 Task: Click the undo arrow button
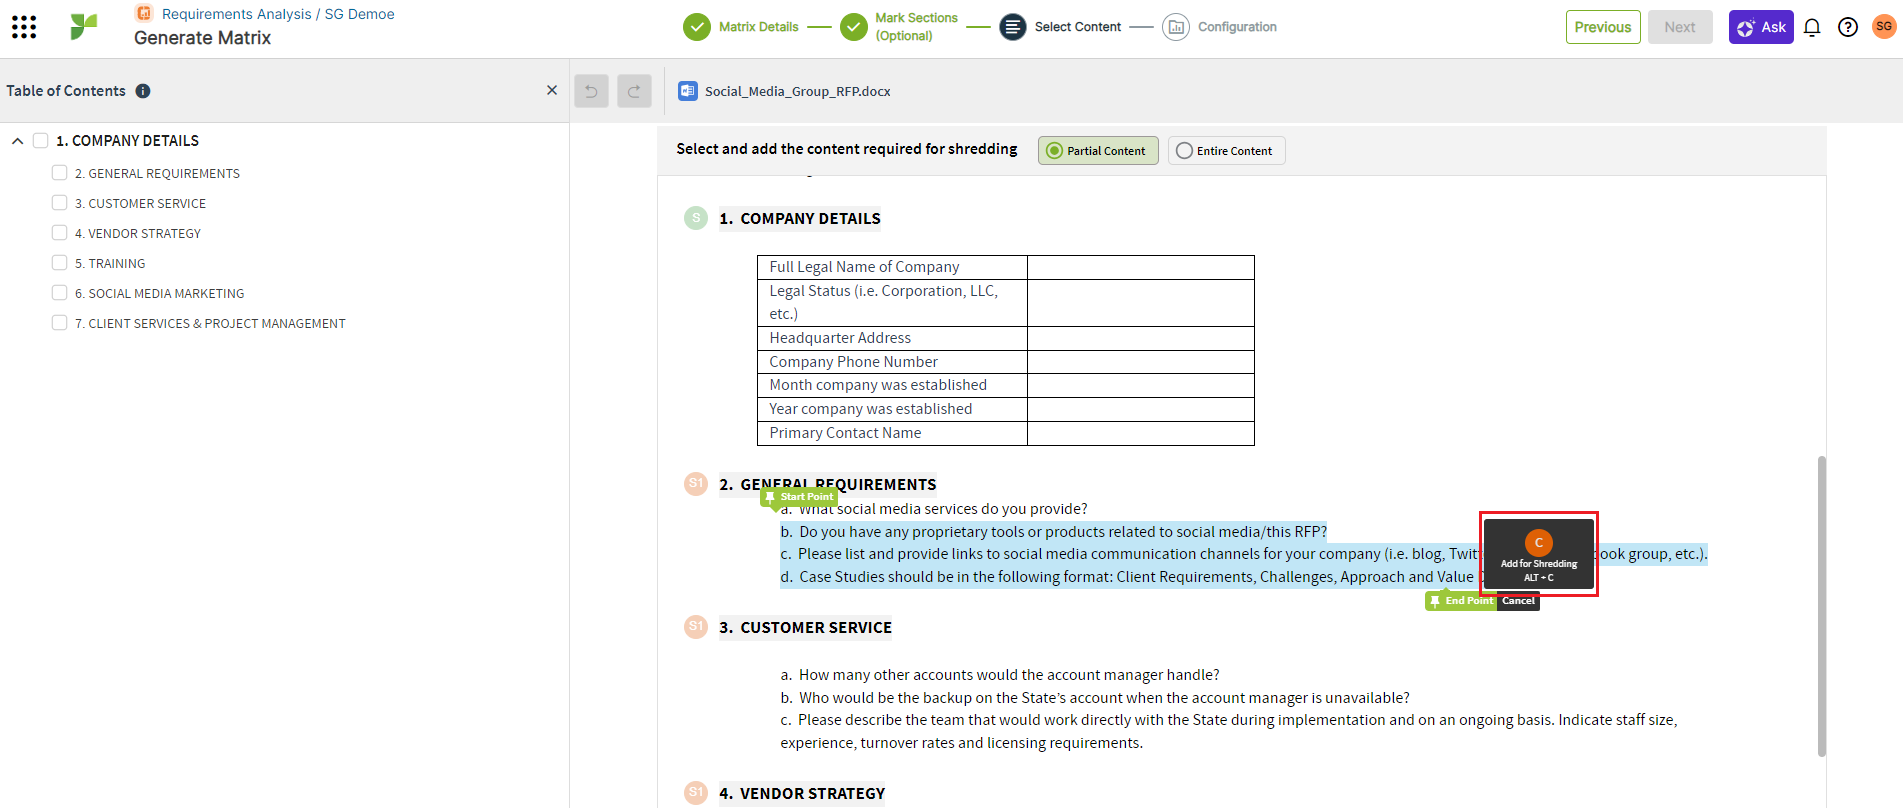tap(591, 91)
